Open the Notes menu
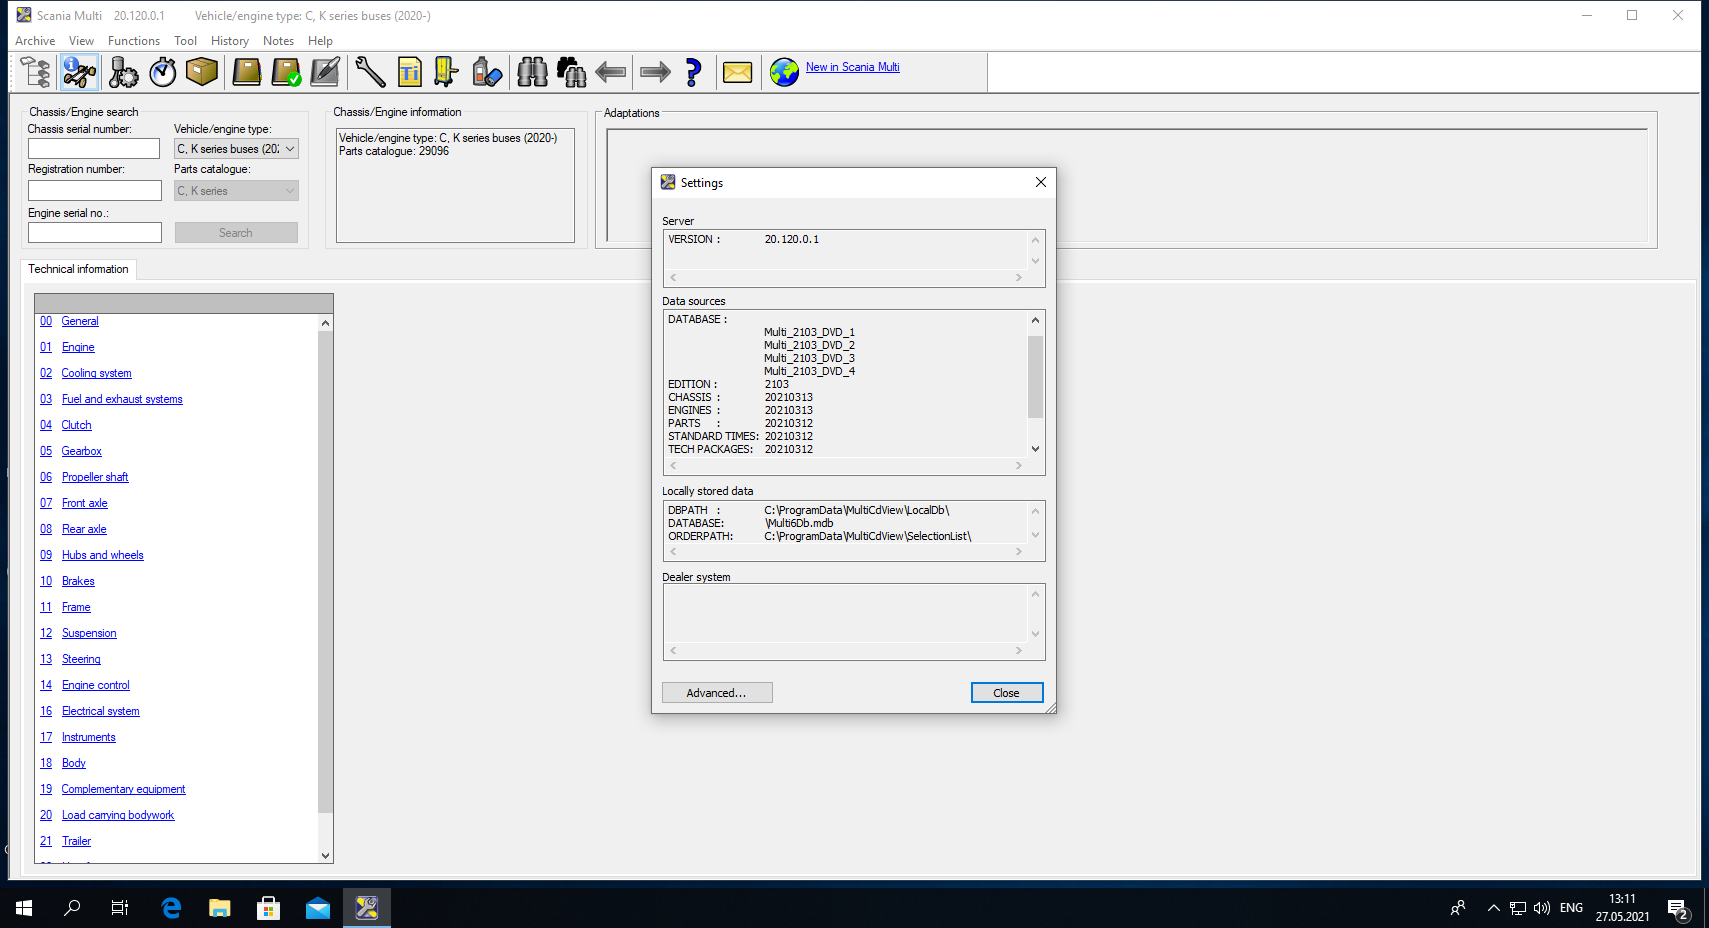The height and width of the screenshot is (928, 1709). pyautogui.click(x=278, y=41)
